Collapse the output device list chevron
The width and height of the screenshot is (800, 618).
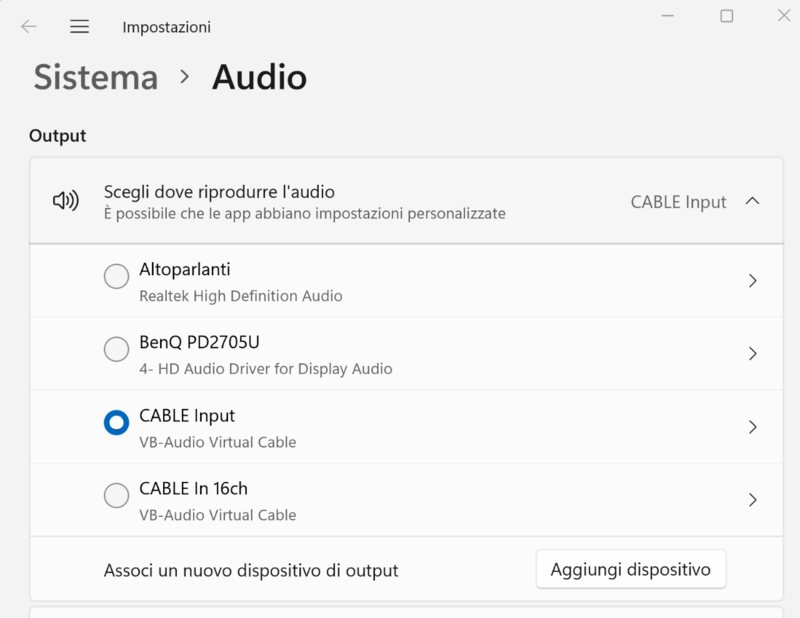point(753,201)
